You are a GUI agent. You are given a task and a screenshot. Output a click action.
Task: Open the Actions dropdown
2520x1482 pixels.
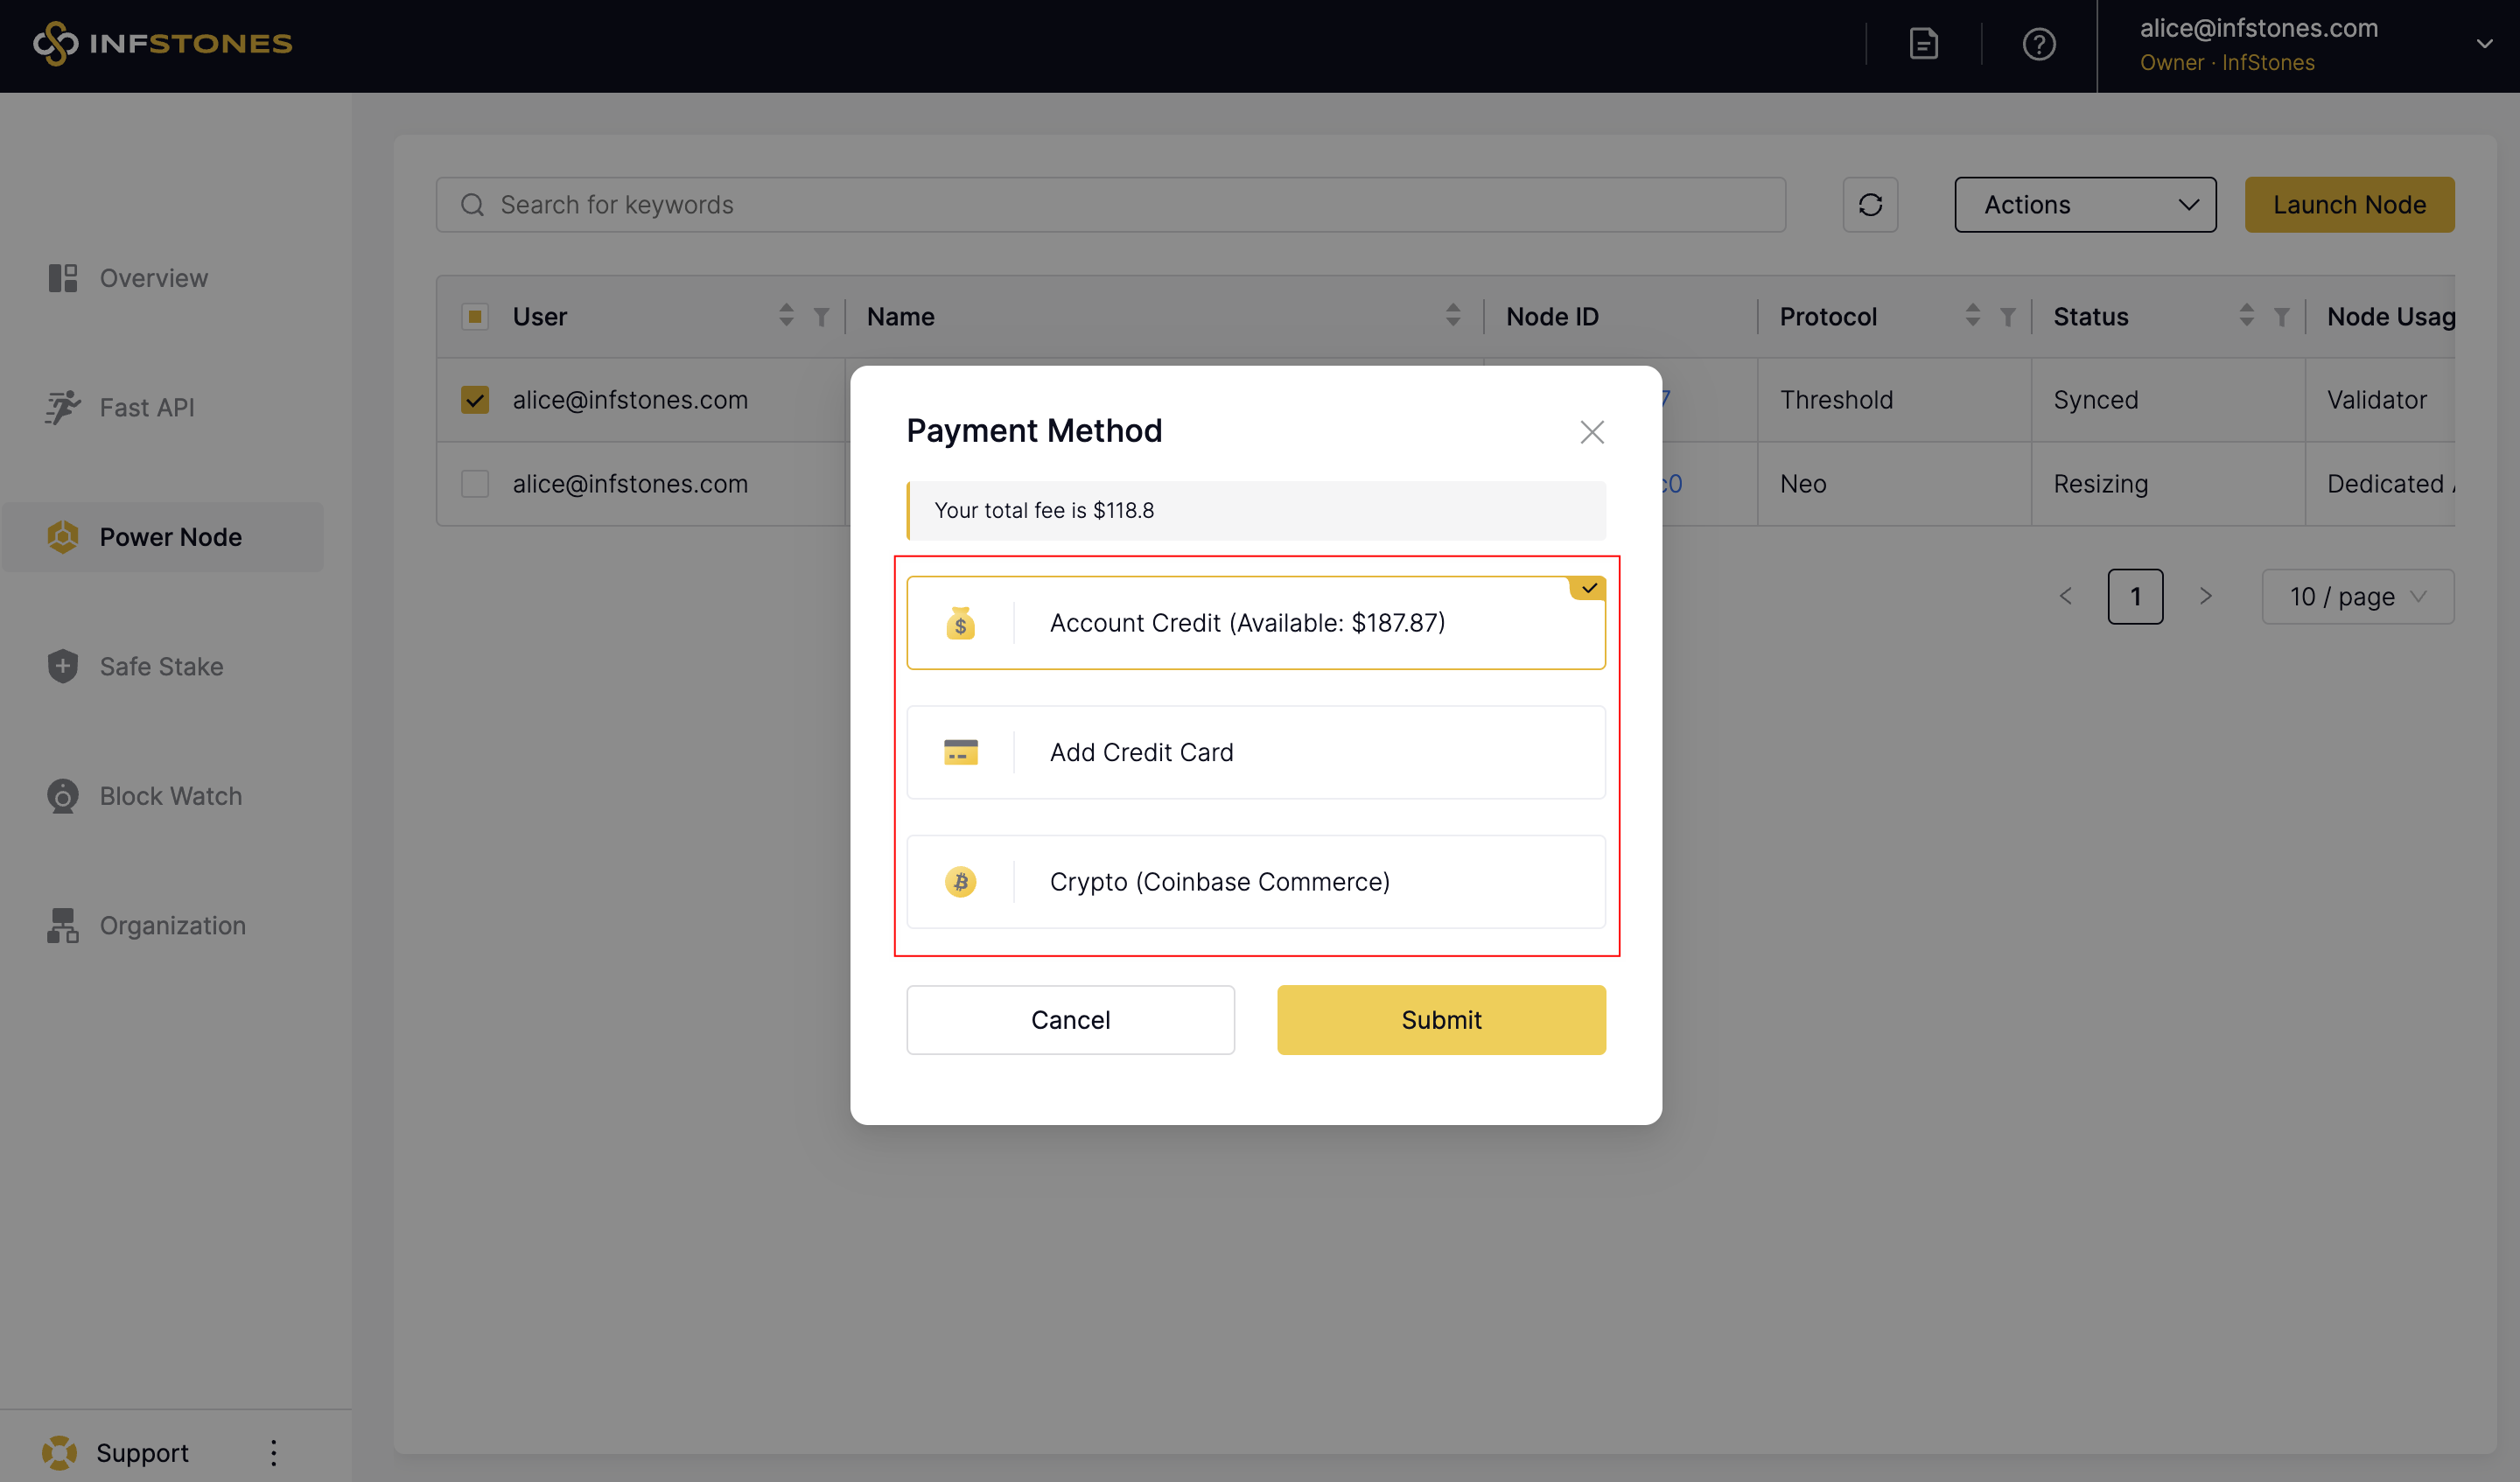[x=2085, y=205]
